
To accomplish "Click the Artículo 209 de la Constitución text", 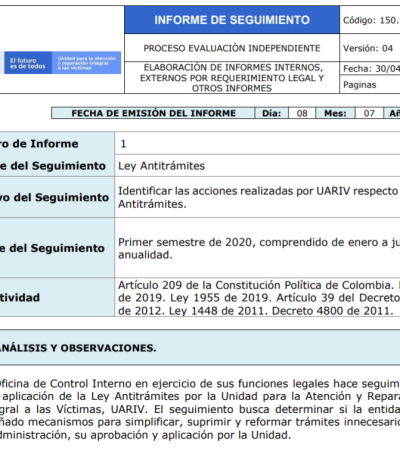I will (x=259, y=298).
